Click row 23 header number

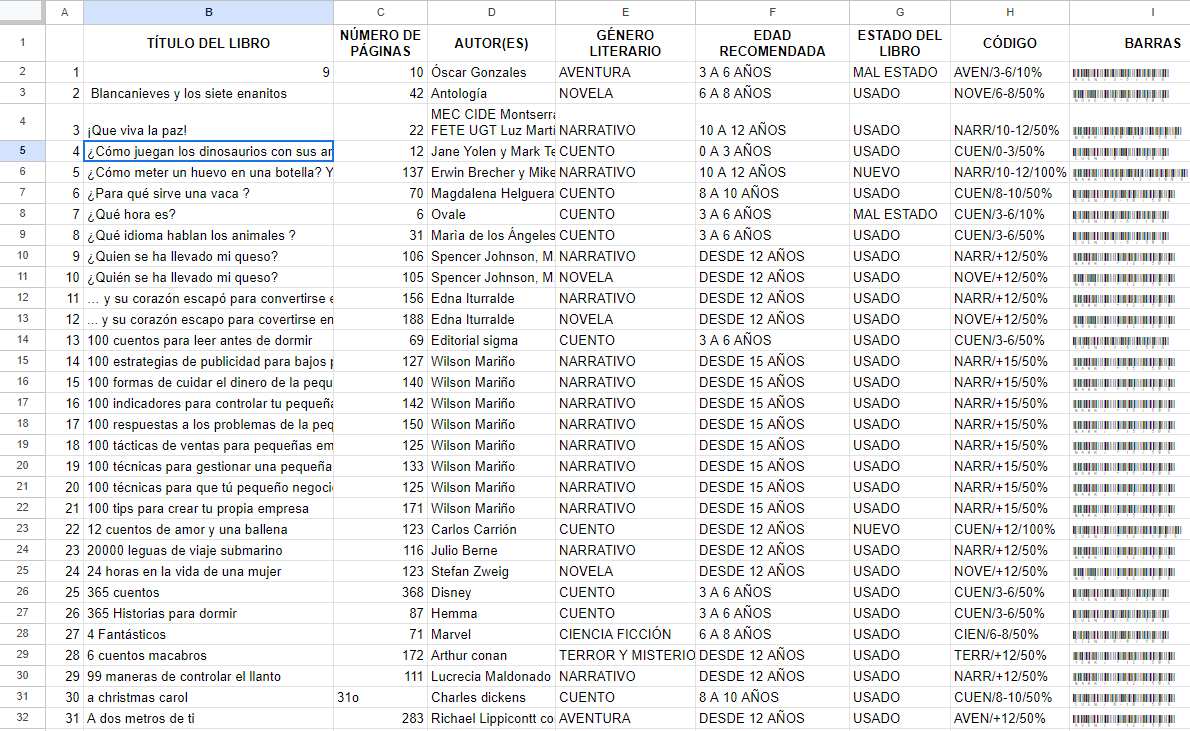[22, 529]
